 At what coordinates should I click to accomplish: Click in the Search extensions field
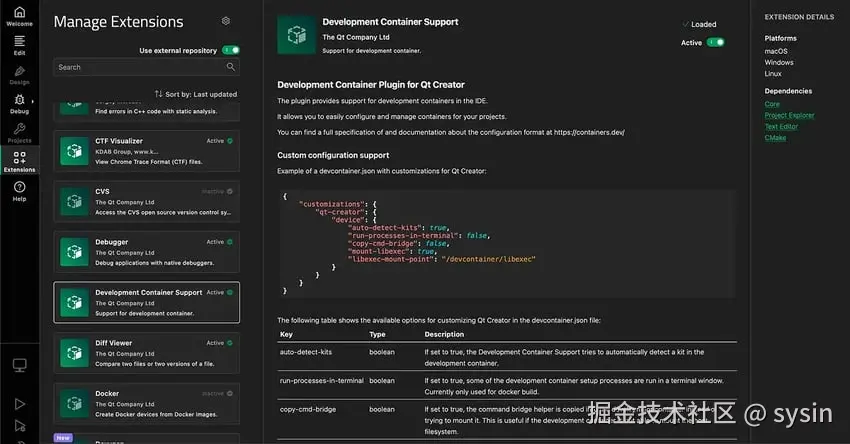click(x=146, y=67)
